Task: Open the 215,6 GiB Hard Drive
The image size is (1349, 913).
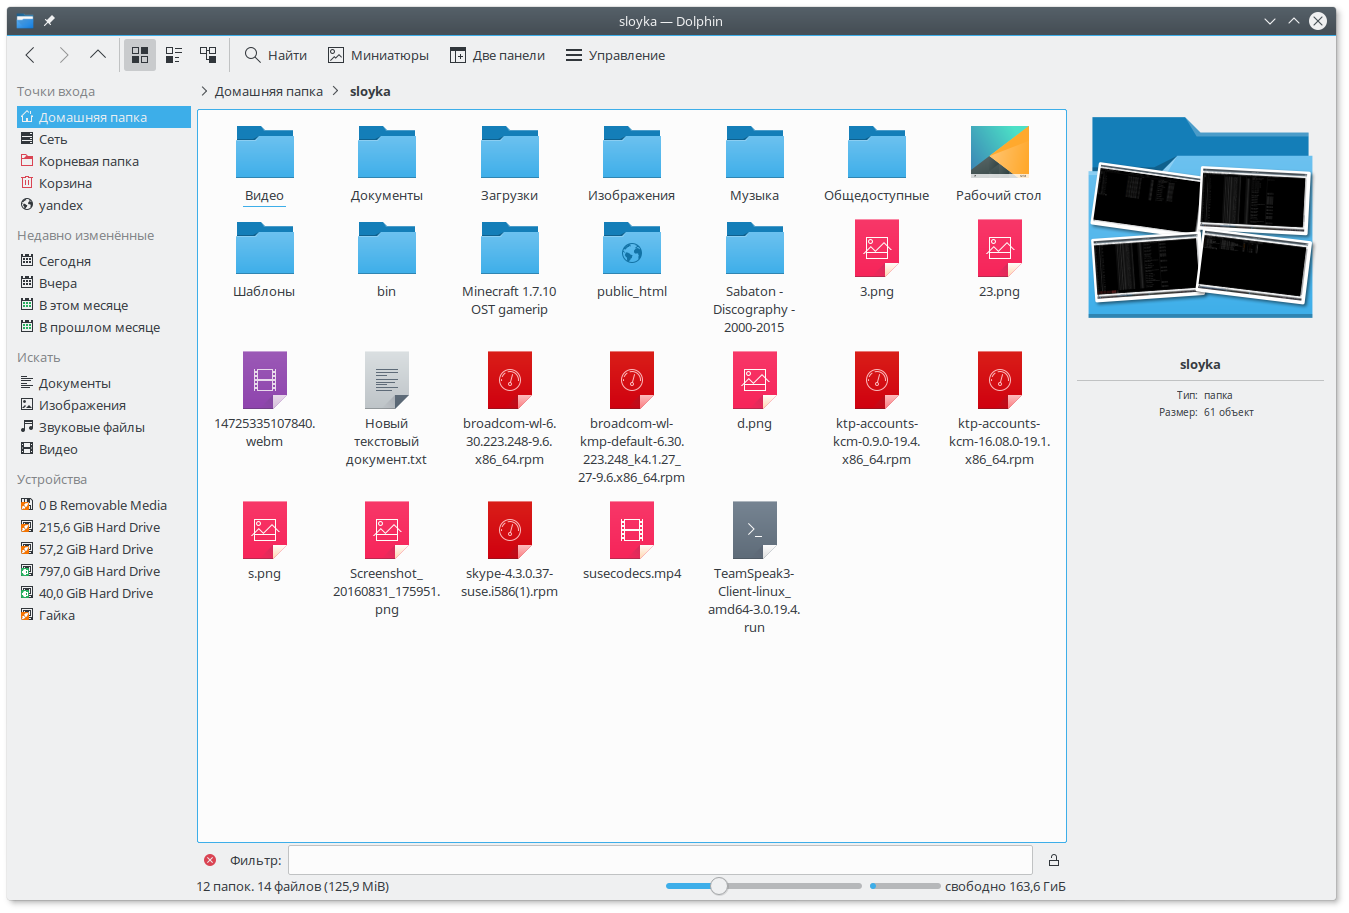Action: click(x=104, y=527)
